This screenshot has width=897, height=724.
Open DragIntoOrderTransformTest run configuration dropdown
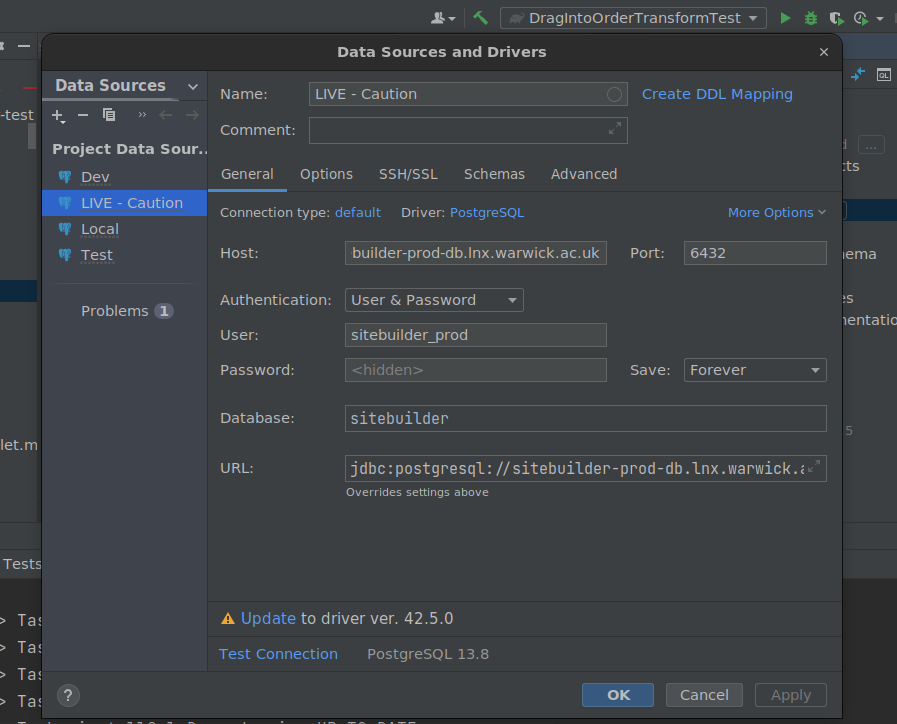(x=633, y=18)
